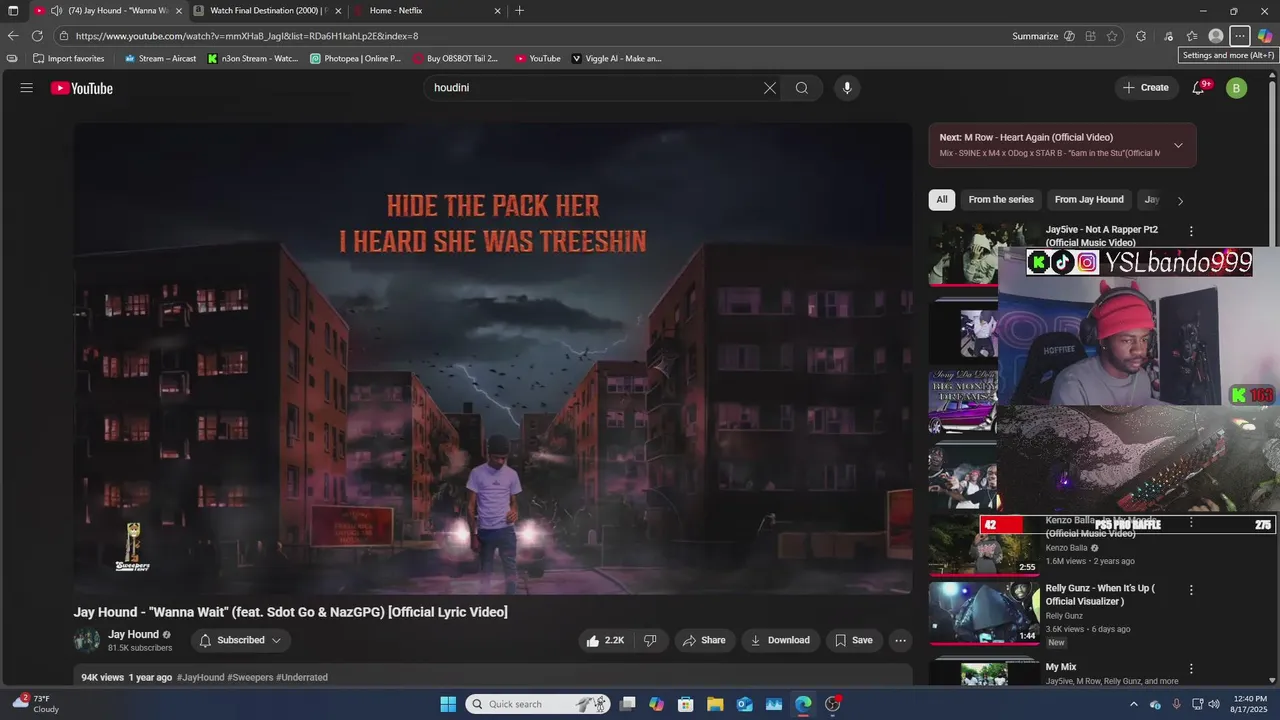The width and height of the screenshot is (1280, 720).
Task: Open 'Buy OBSBOT Tail 2' bookmark
Action: tap(456, 58)
